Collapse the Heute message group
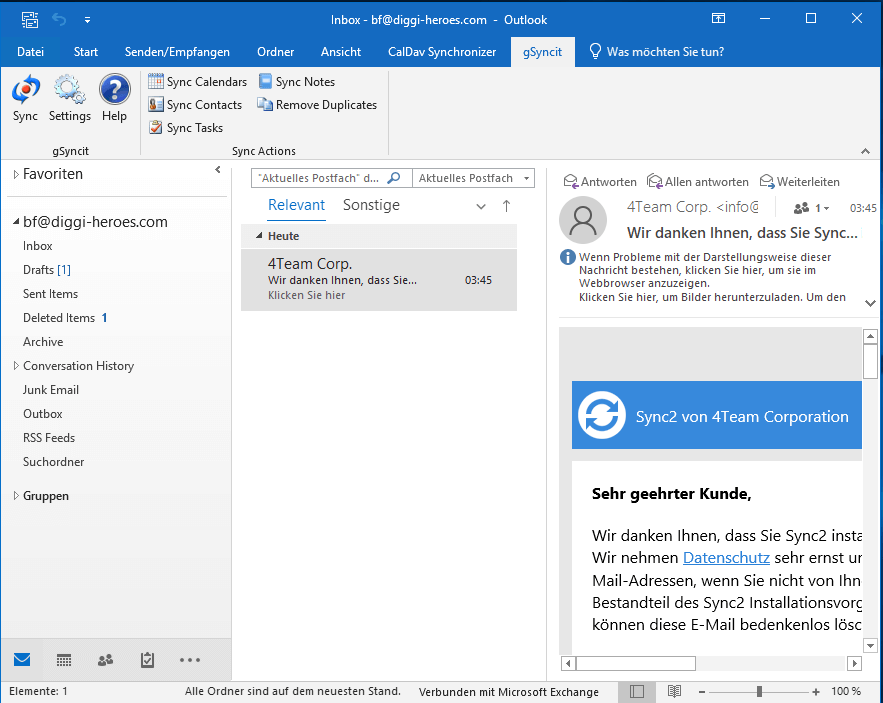 point(259,235)
